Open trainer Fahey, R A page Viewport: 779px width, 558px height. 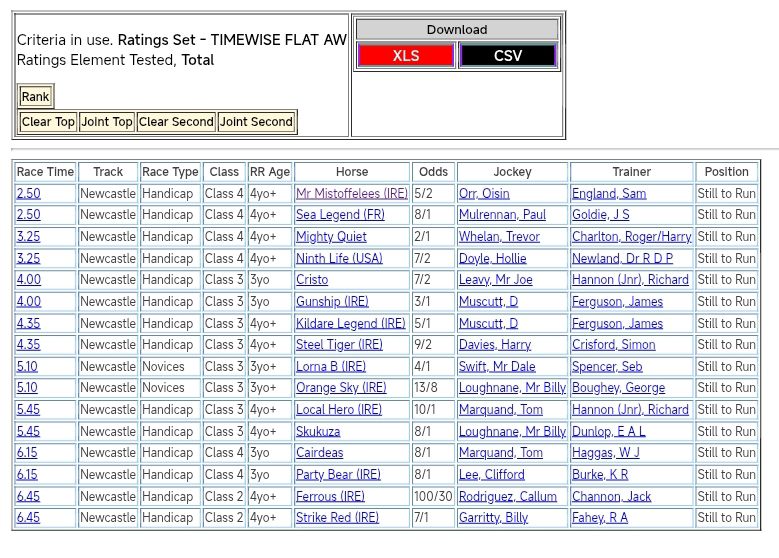pyautogui.click(x=600, y=518)
